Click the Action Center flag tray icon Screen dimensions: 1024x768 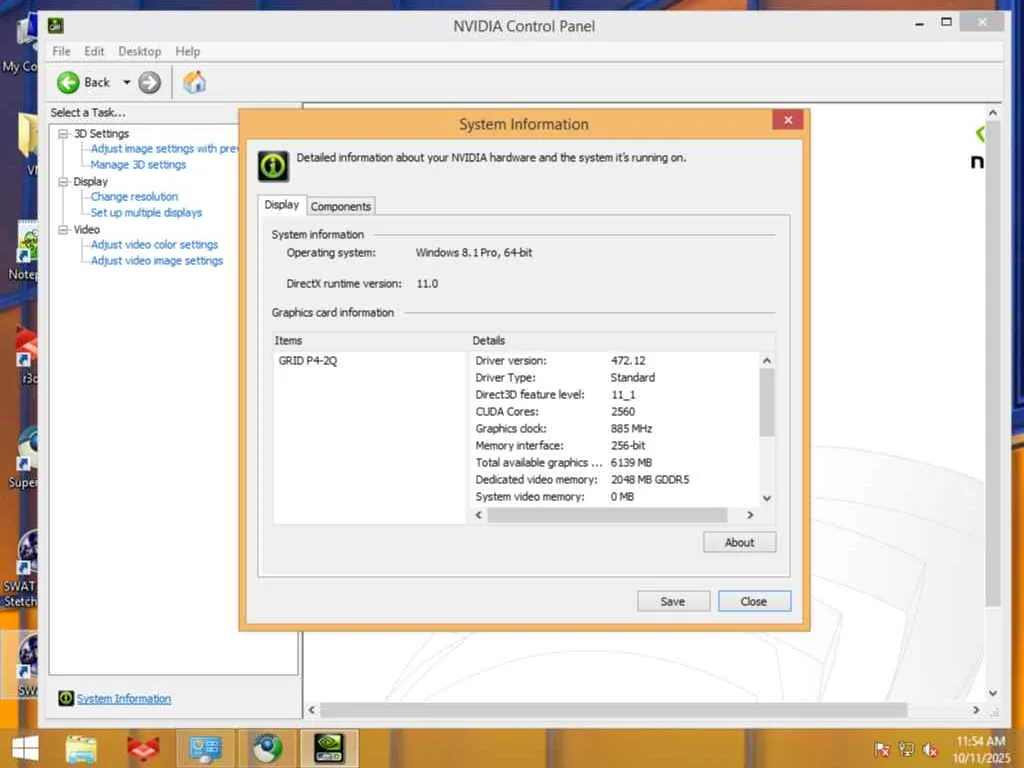point(882,750)
